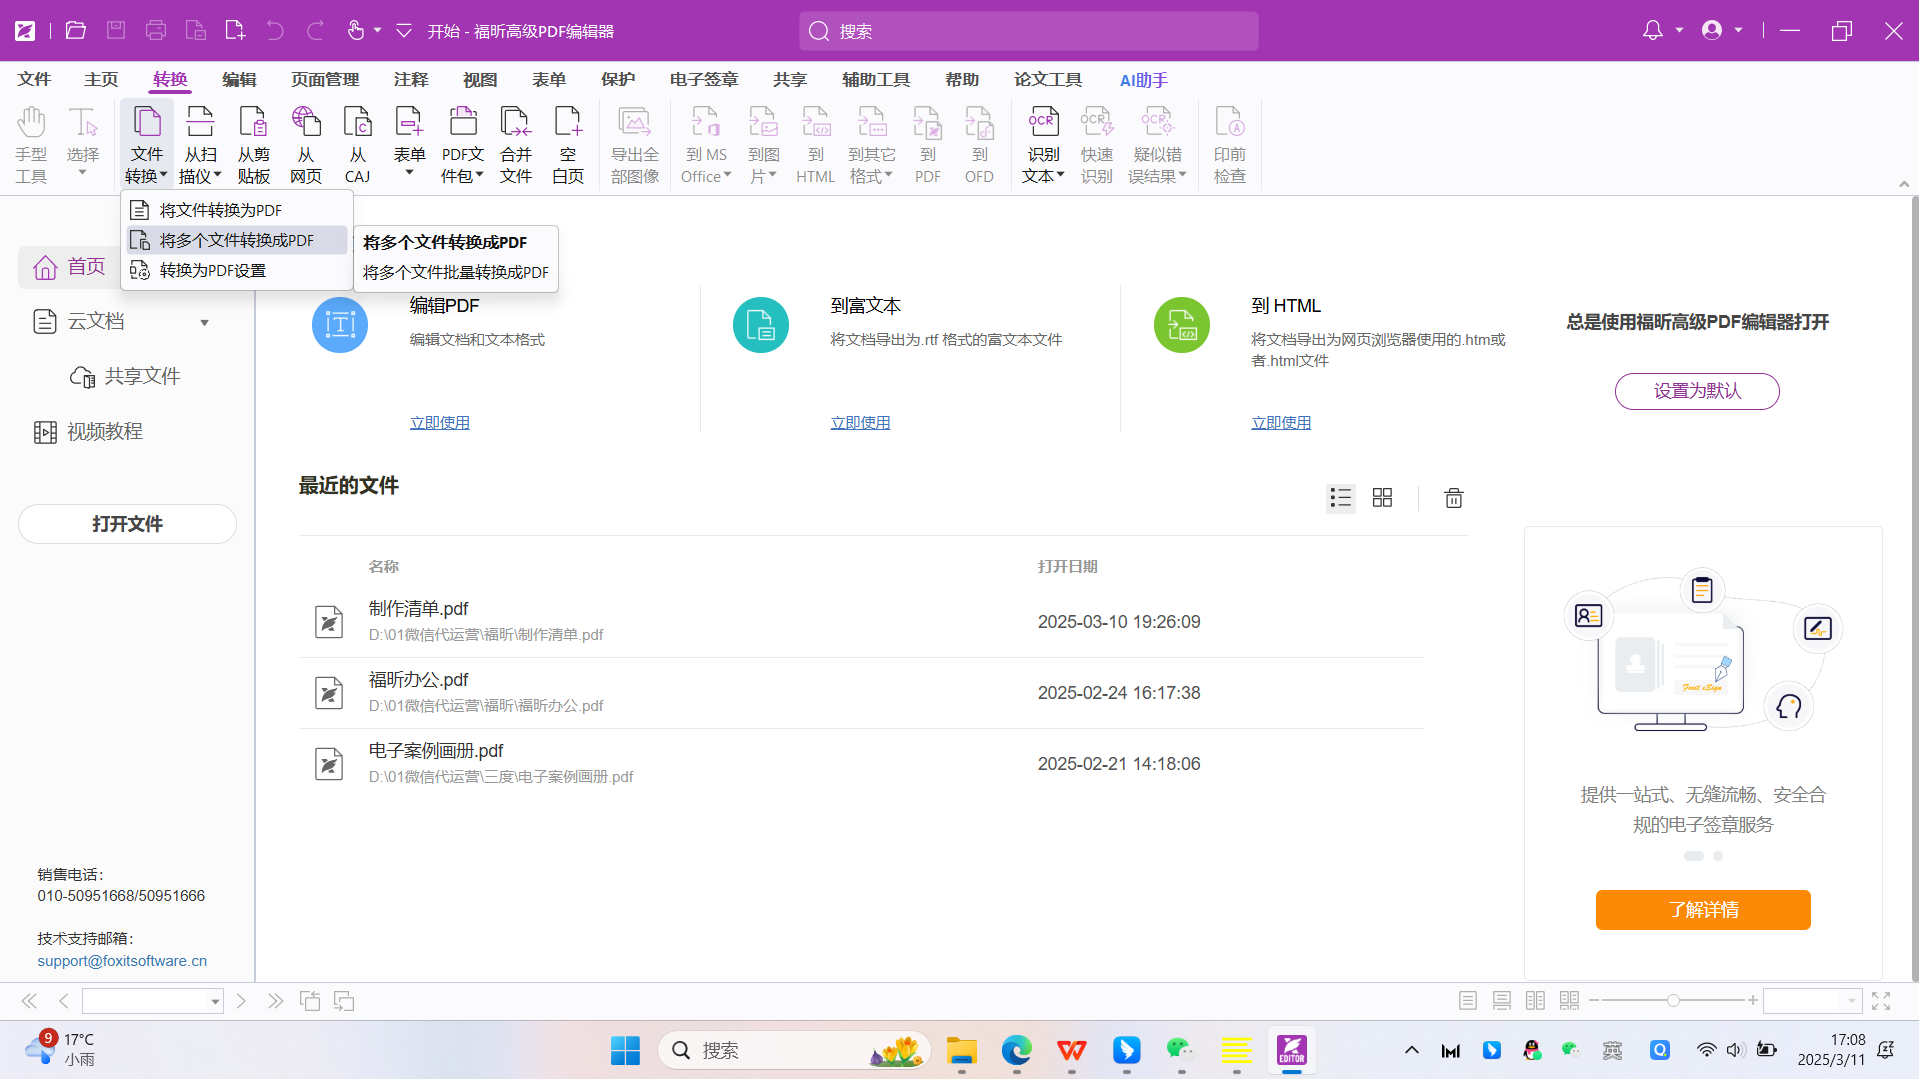This screenshot has width=1919, height=1079.
Task: Toggle the second carousel dot indicator
Action: click(x=1718, y=856)
